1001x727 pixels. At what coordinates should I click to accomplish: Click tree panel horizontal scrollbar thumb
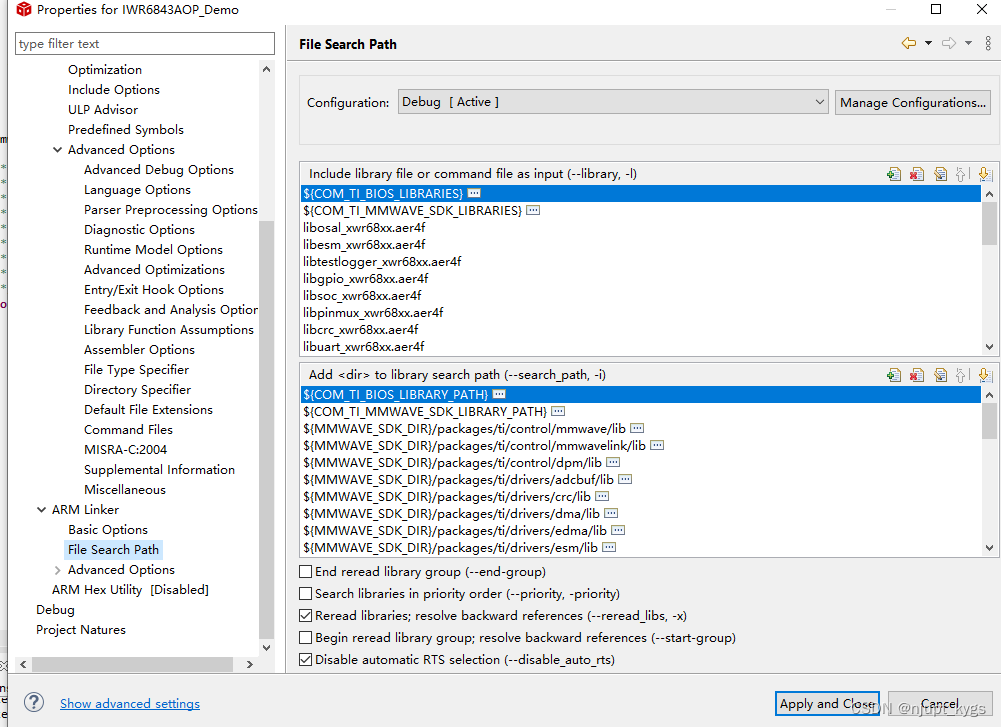[132, 664]
